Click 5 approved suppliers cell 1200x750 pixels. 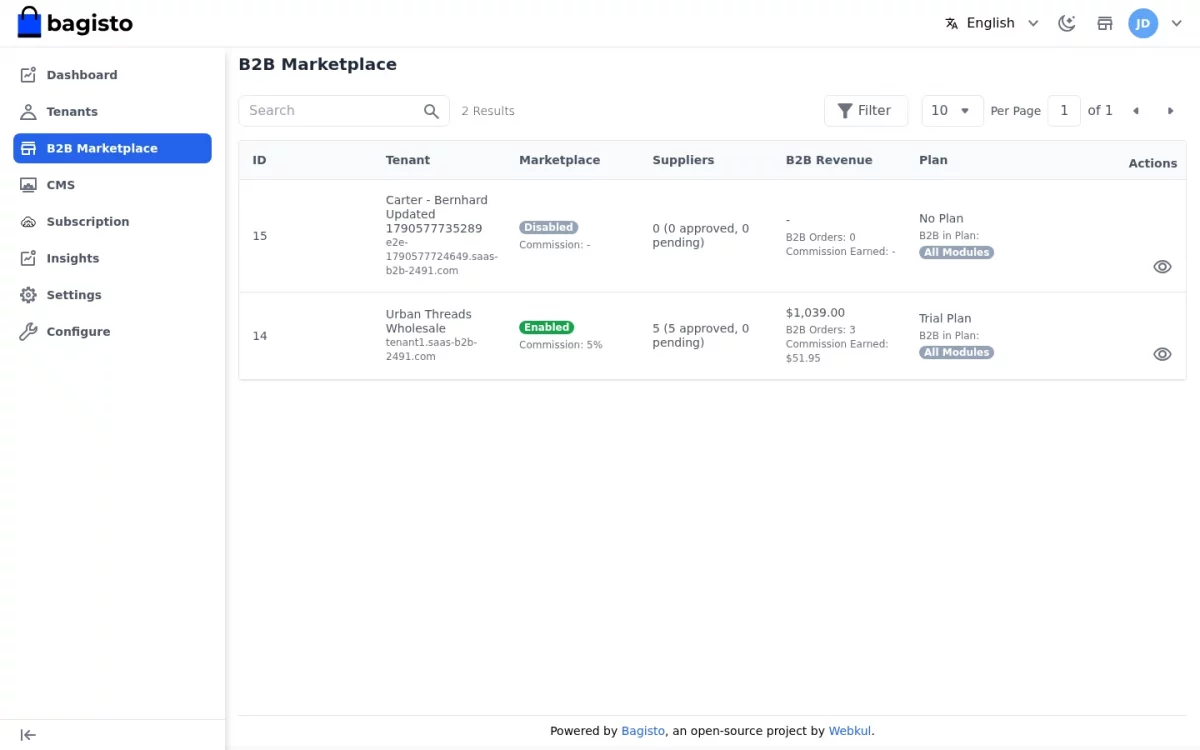(701, 335)
